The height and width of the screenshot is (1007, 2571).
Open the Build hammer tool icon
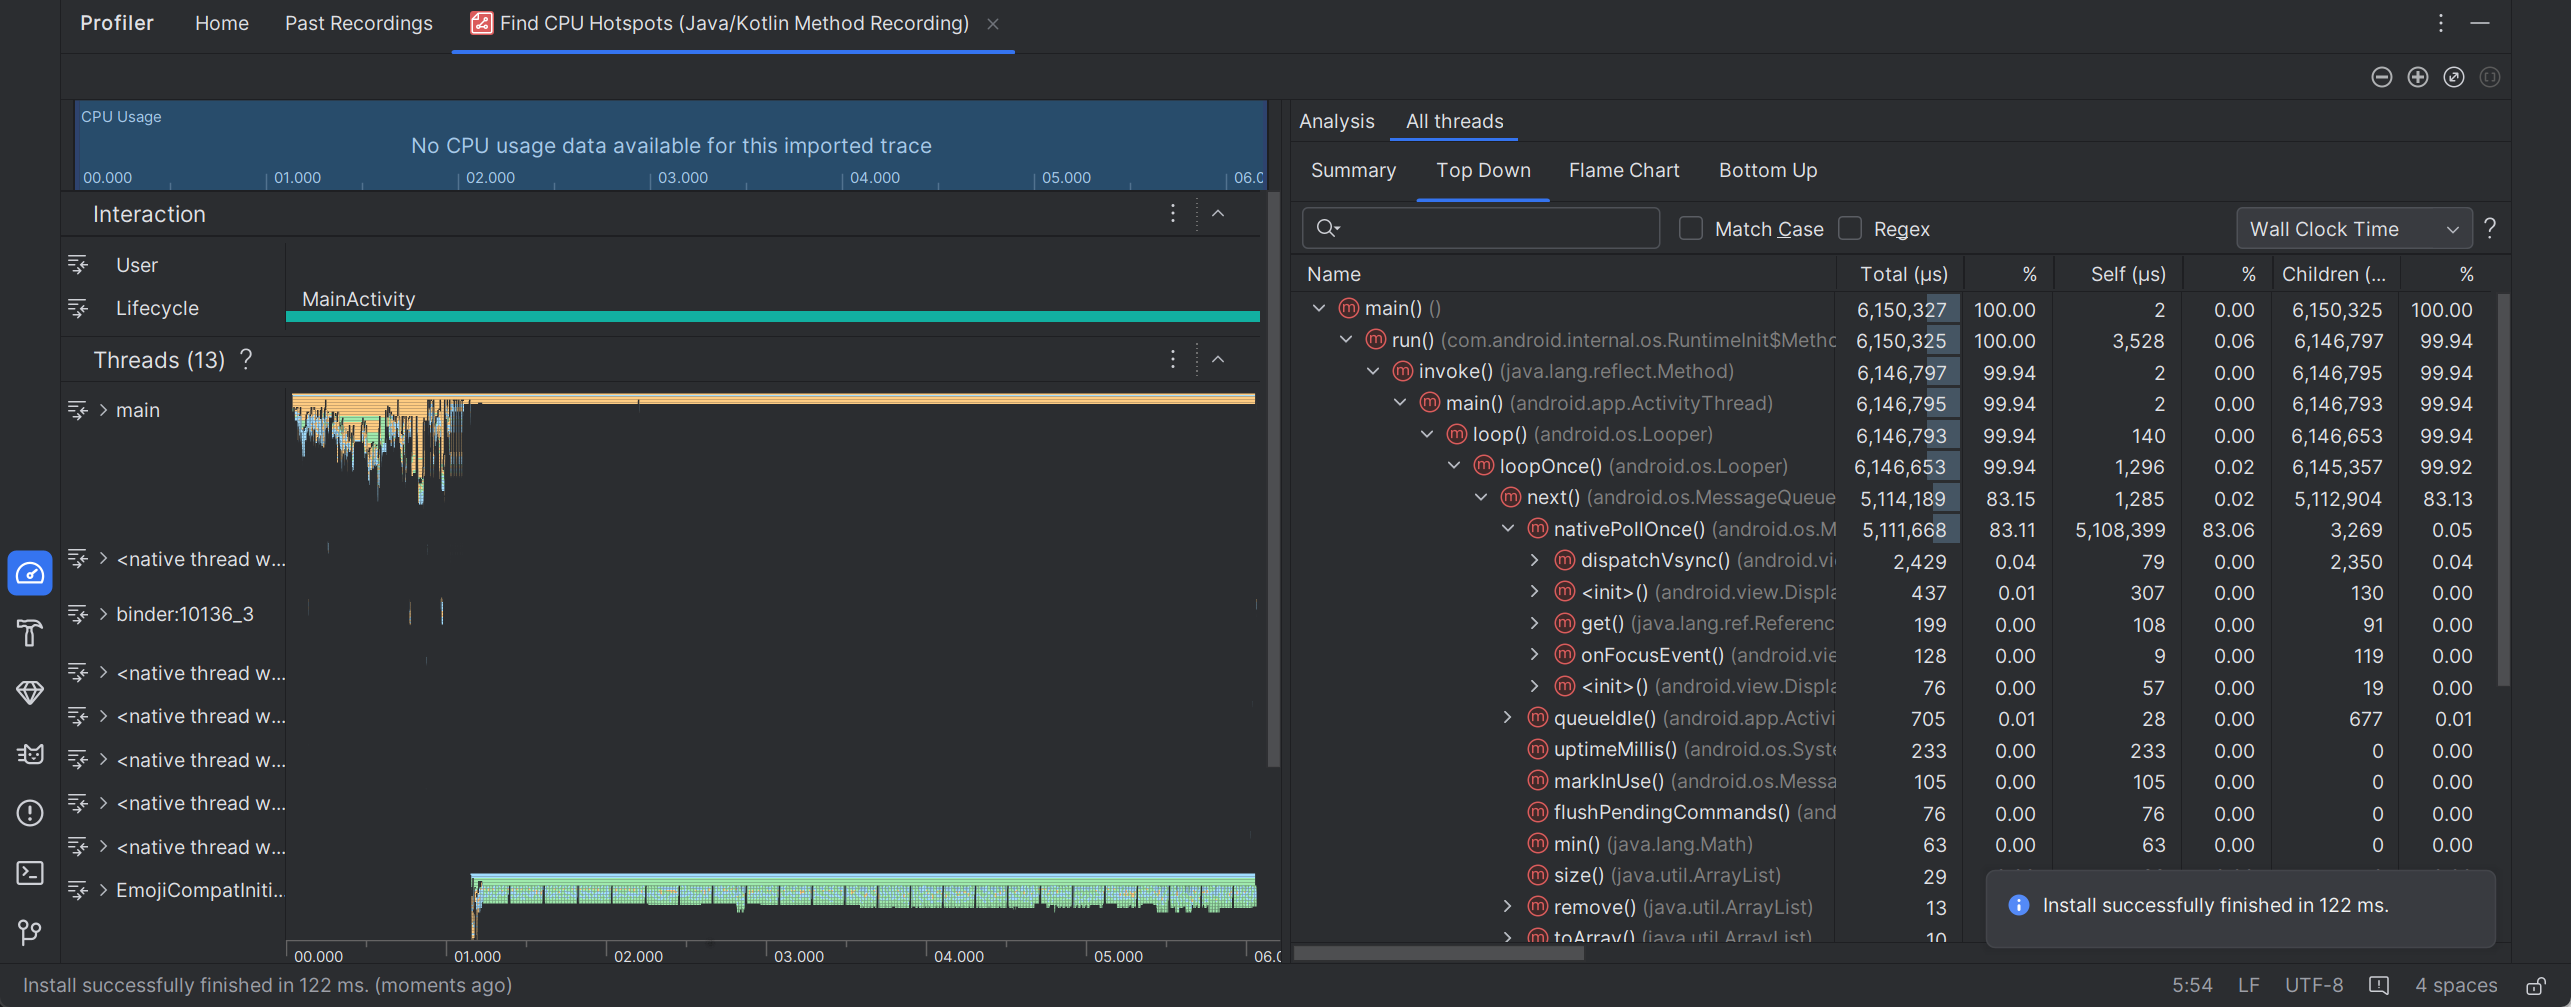click(x=30, y=633)
